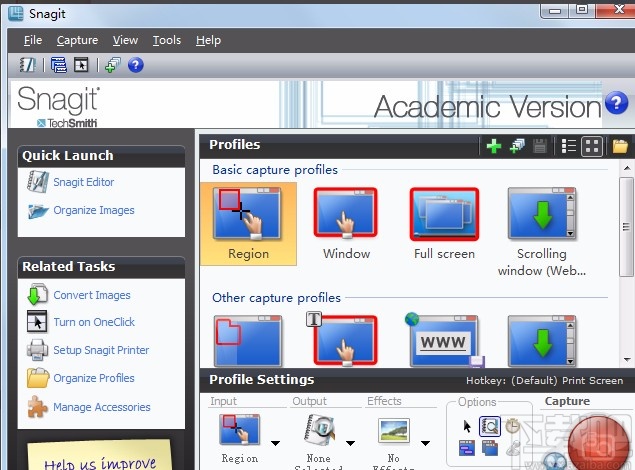Click the Turn on OneClick link
This screenshot has height=470, width=635.
point(94,322)
